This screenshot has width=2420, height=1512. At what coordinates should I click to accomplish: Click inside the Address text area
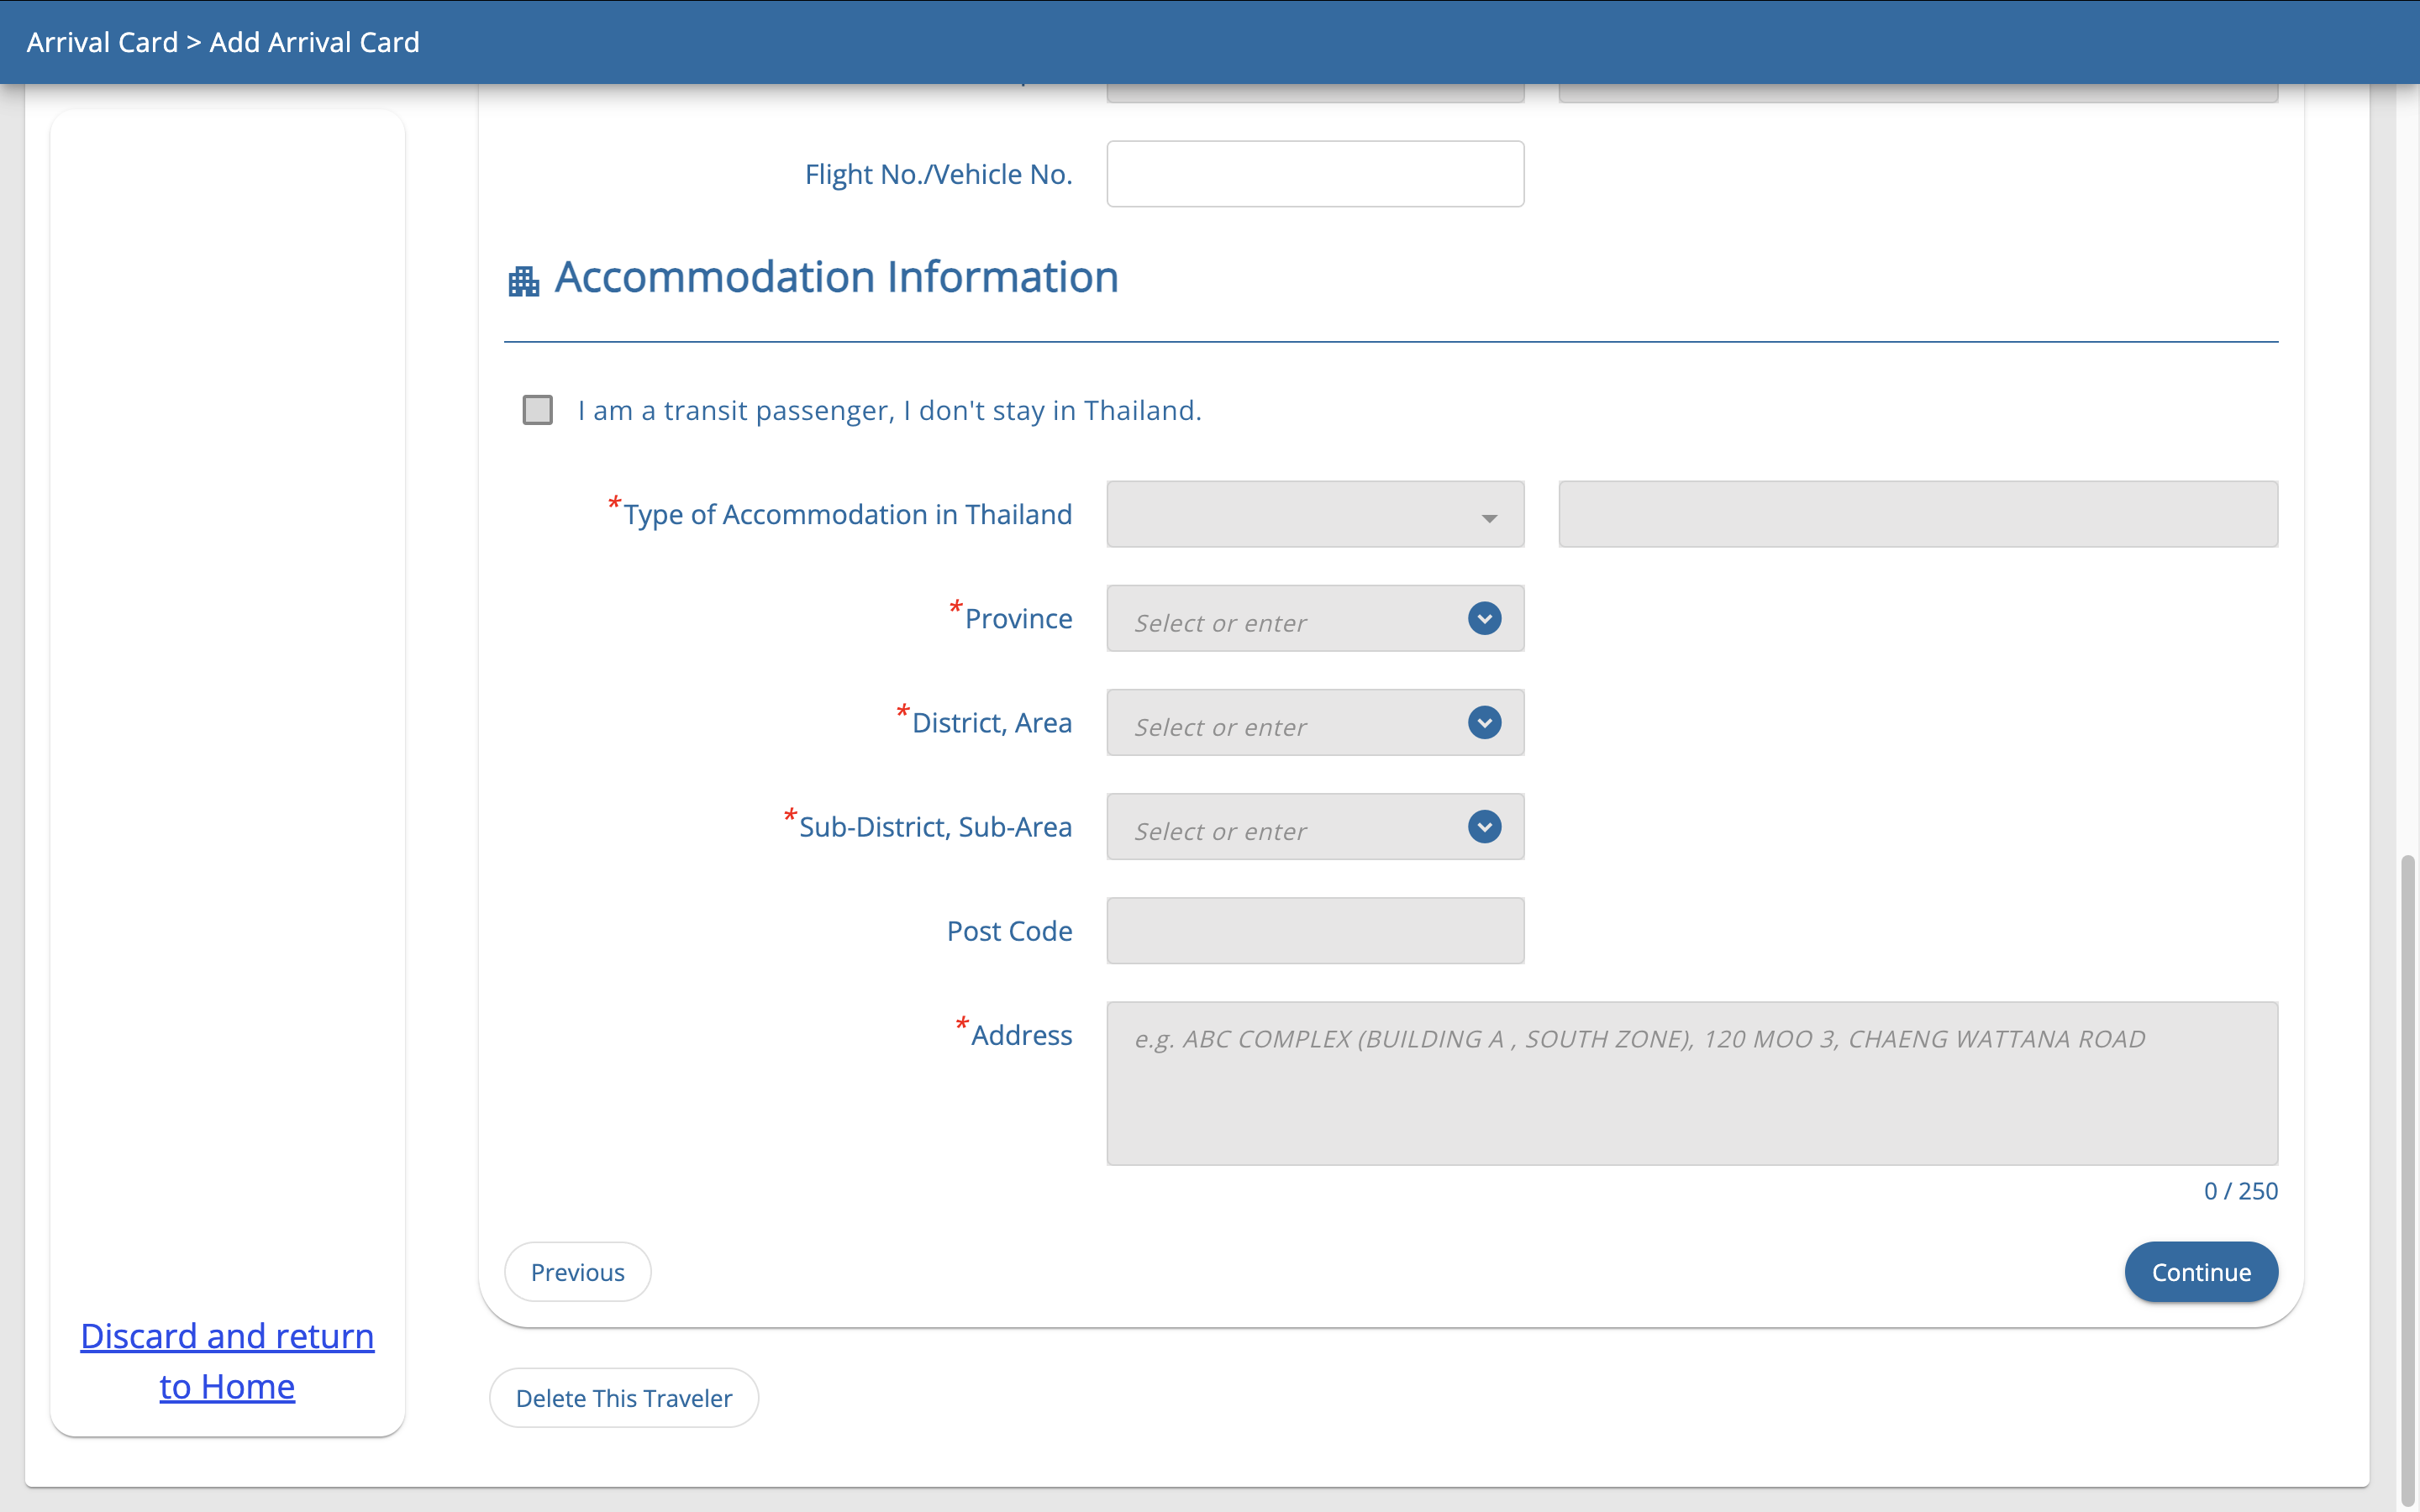pyautogui.click(x=1692, y=1083)
